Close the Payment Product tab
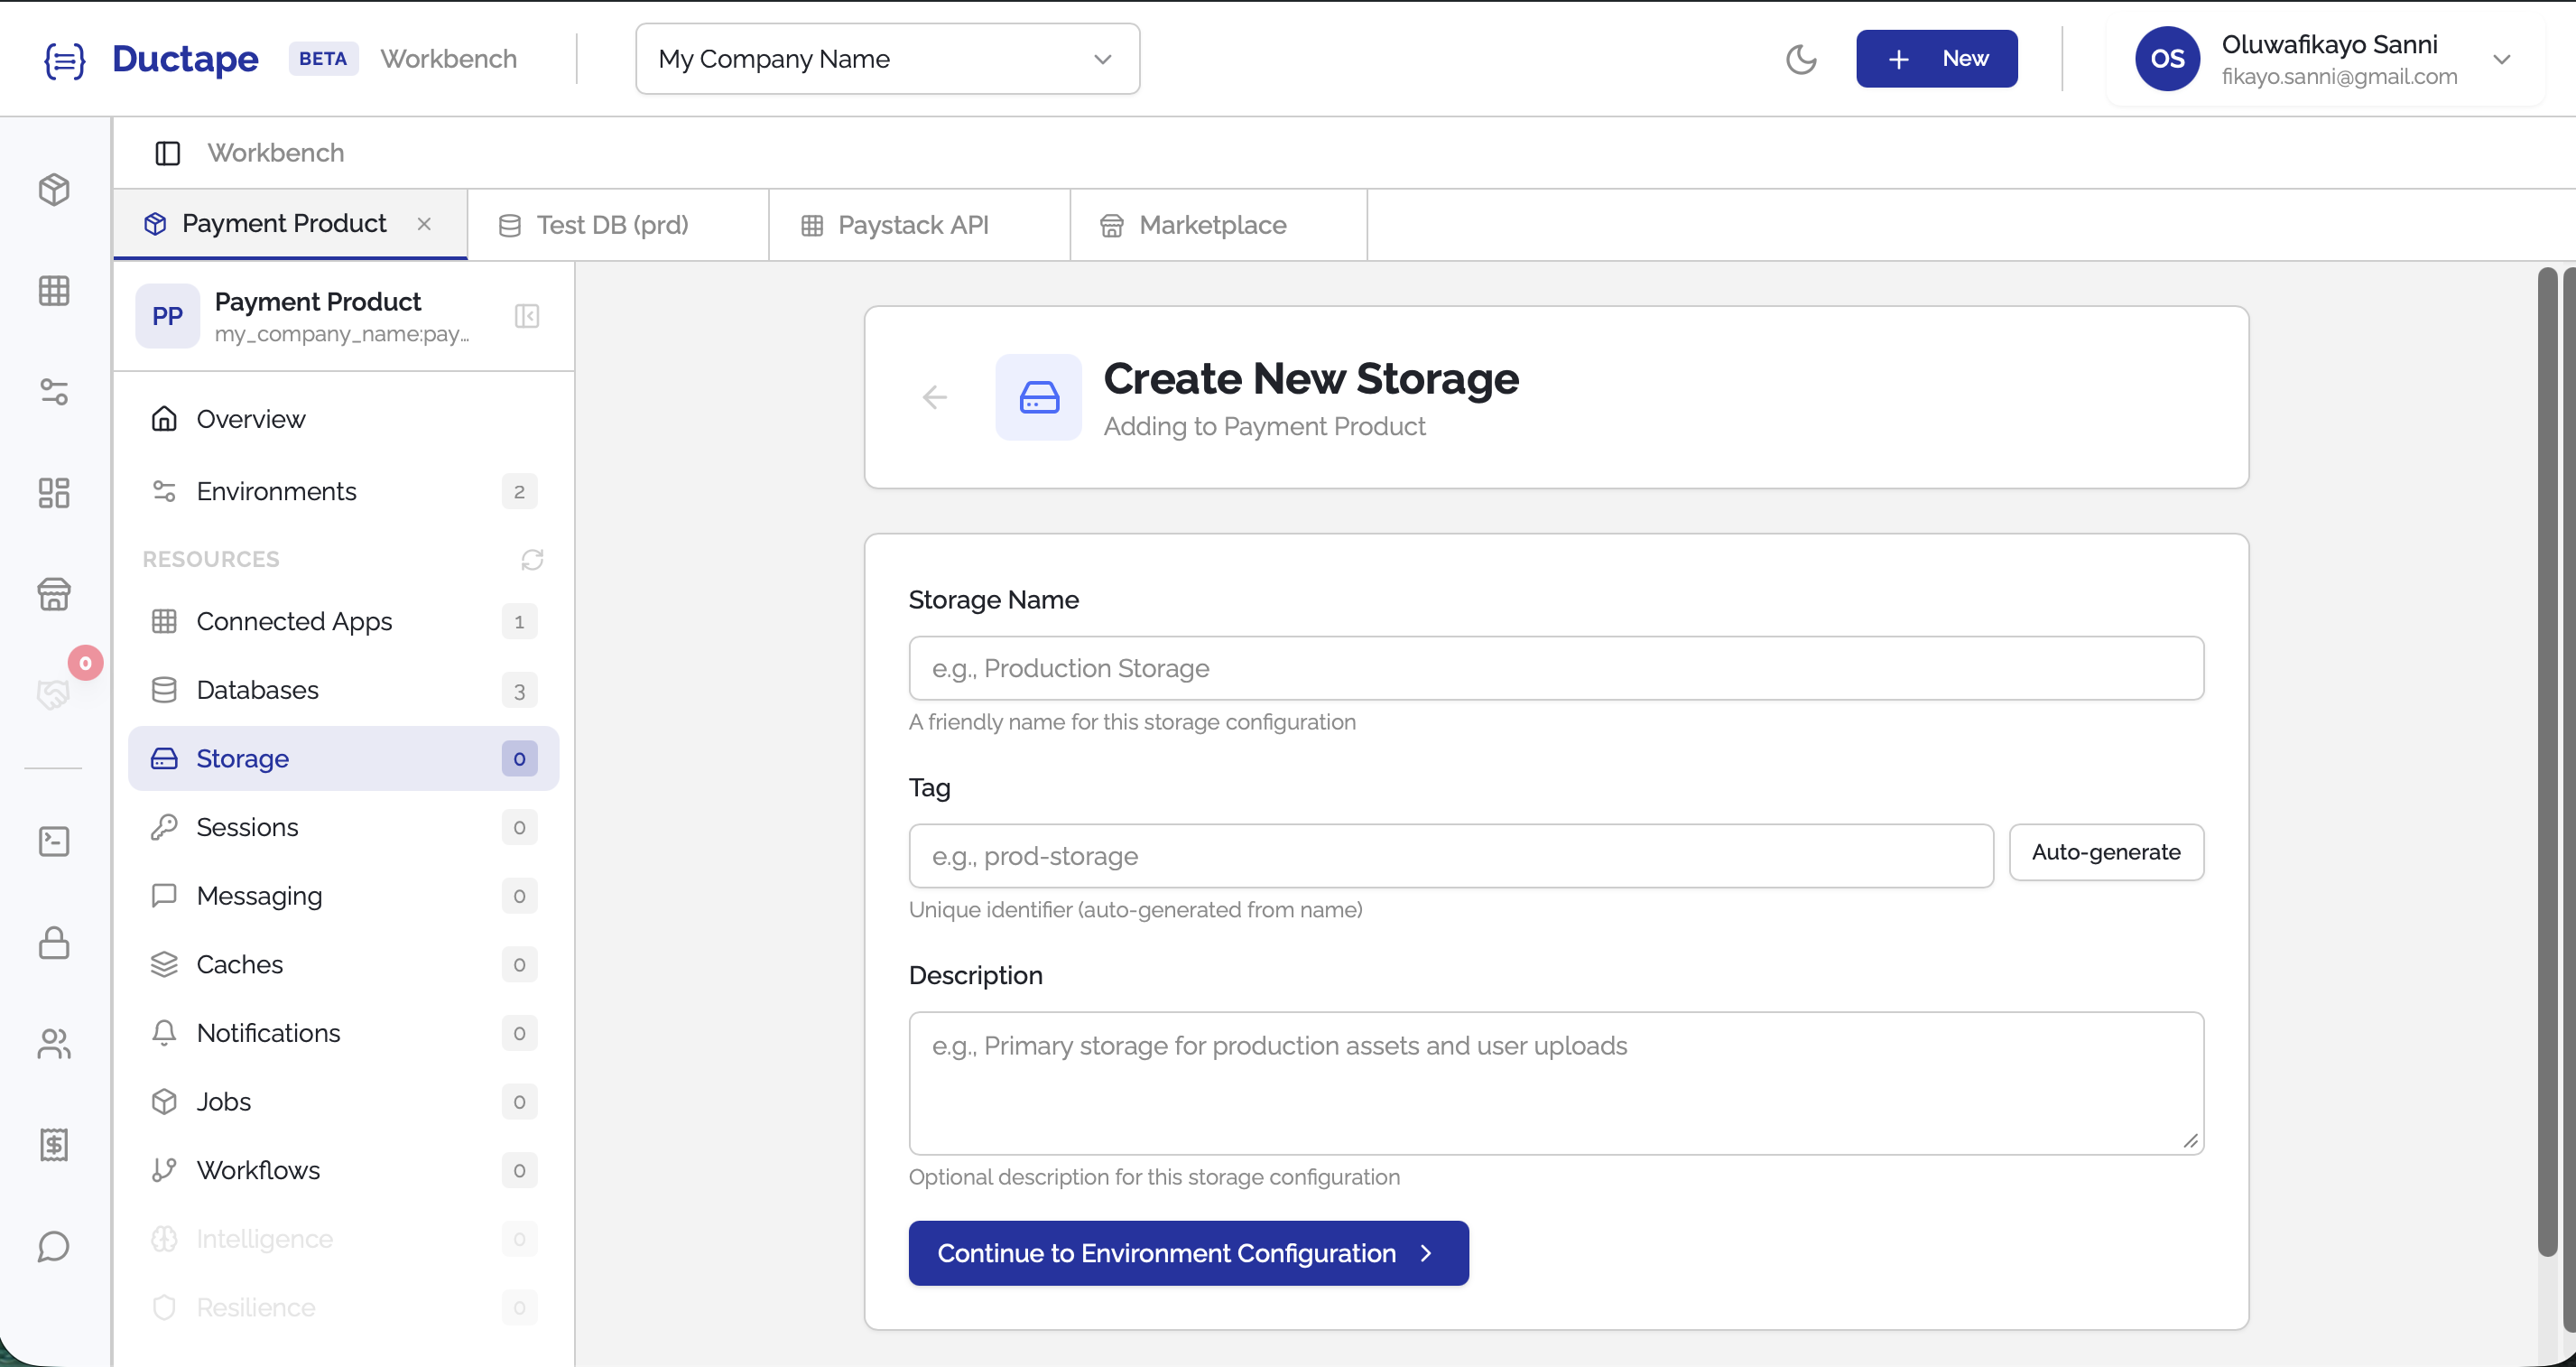This screenshot has height=1367, width=2576. [x=424, y=224]
